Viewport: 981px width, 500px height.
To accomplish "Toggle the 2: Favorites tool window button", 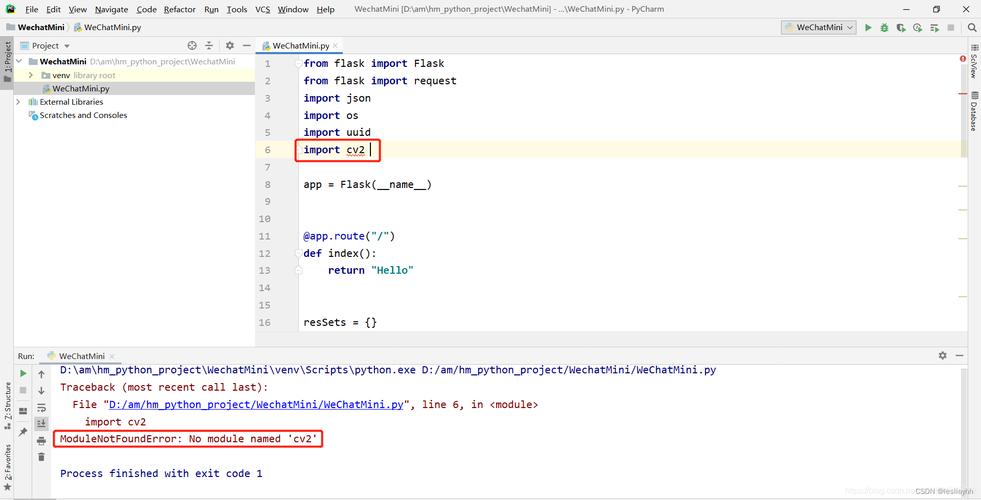I will (x=8, y=467).
